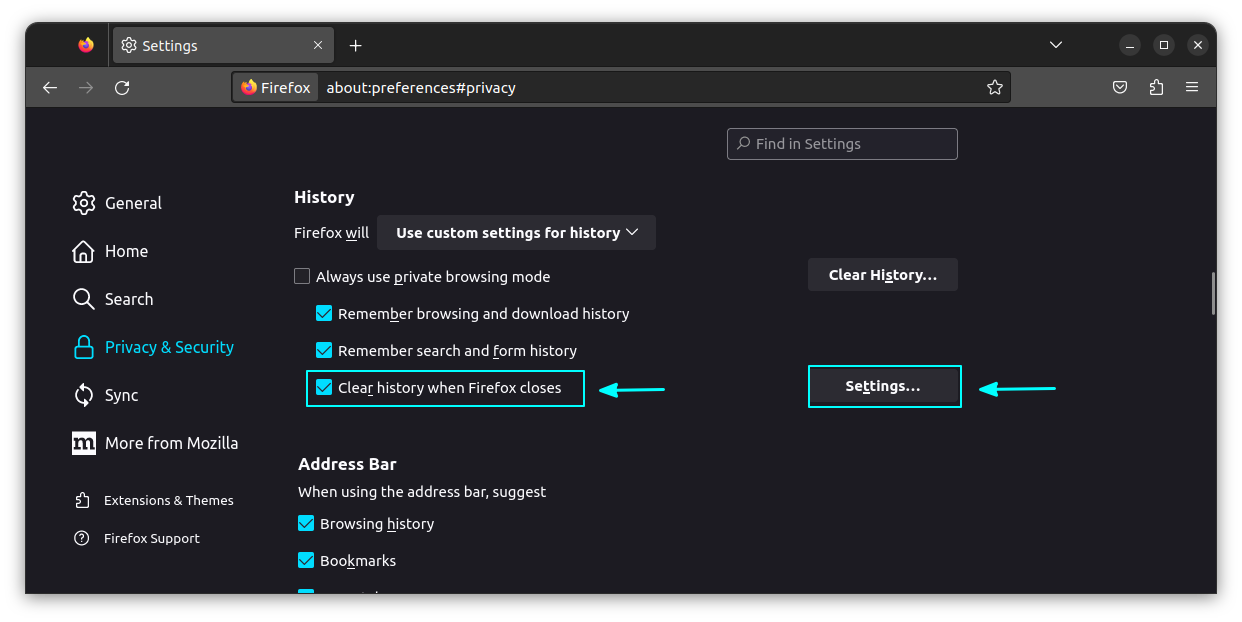The width and height of the screenshot is (1242, 622).
Task: Open history clearing Settings button
Action: pos(884,386)
